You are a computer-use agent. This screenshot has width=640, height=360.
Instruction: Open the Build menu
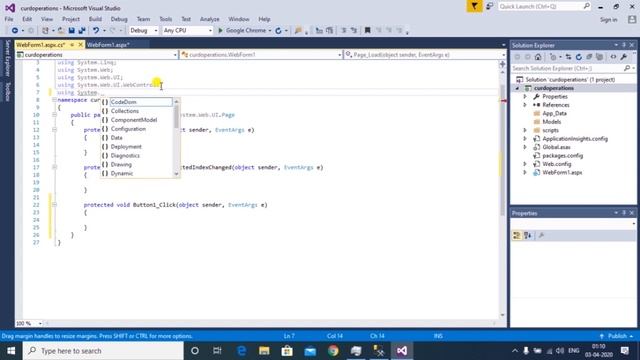tap(95, 19)
